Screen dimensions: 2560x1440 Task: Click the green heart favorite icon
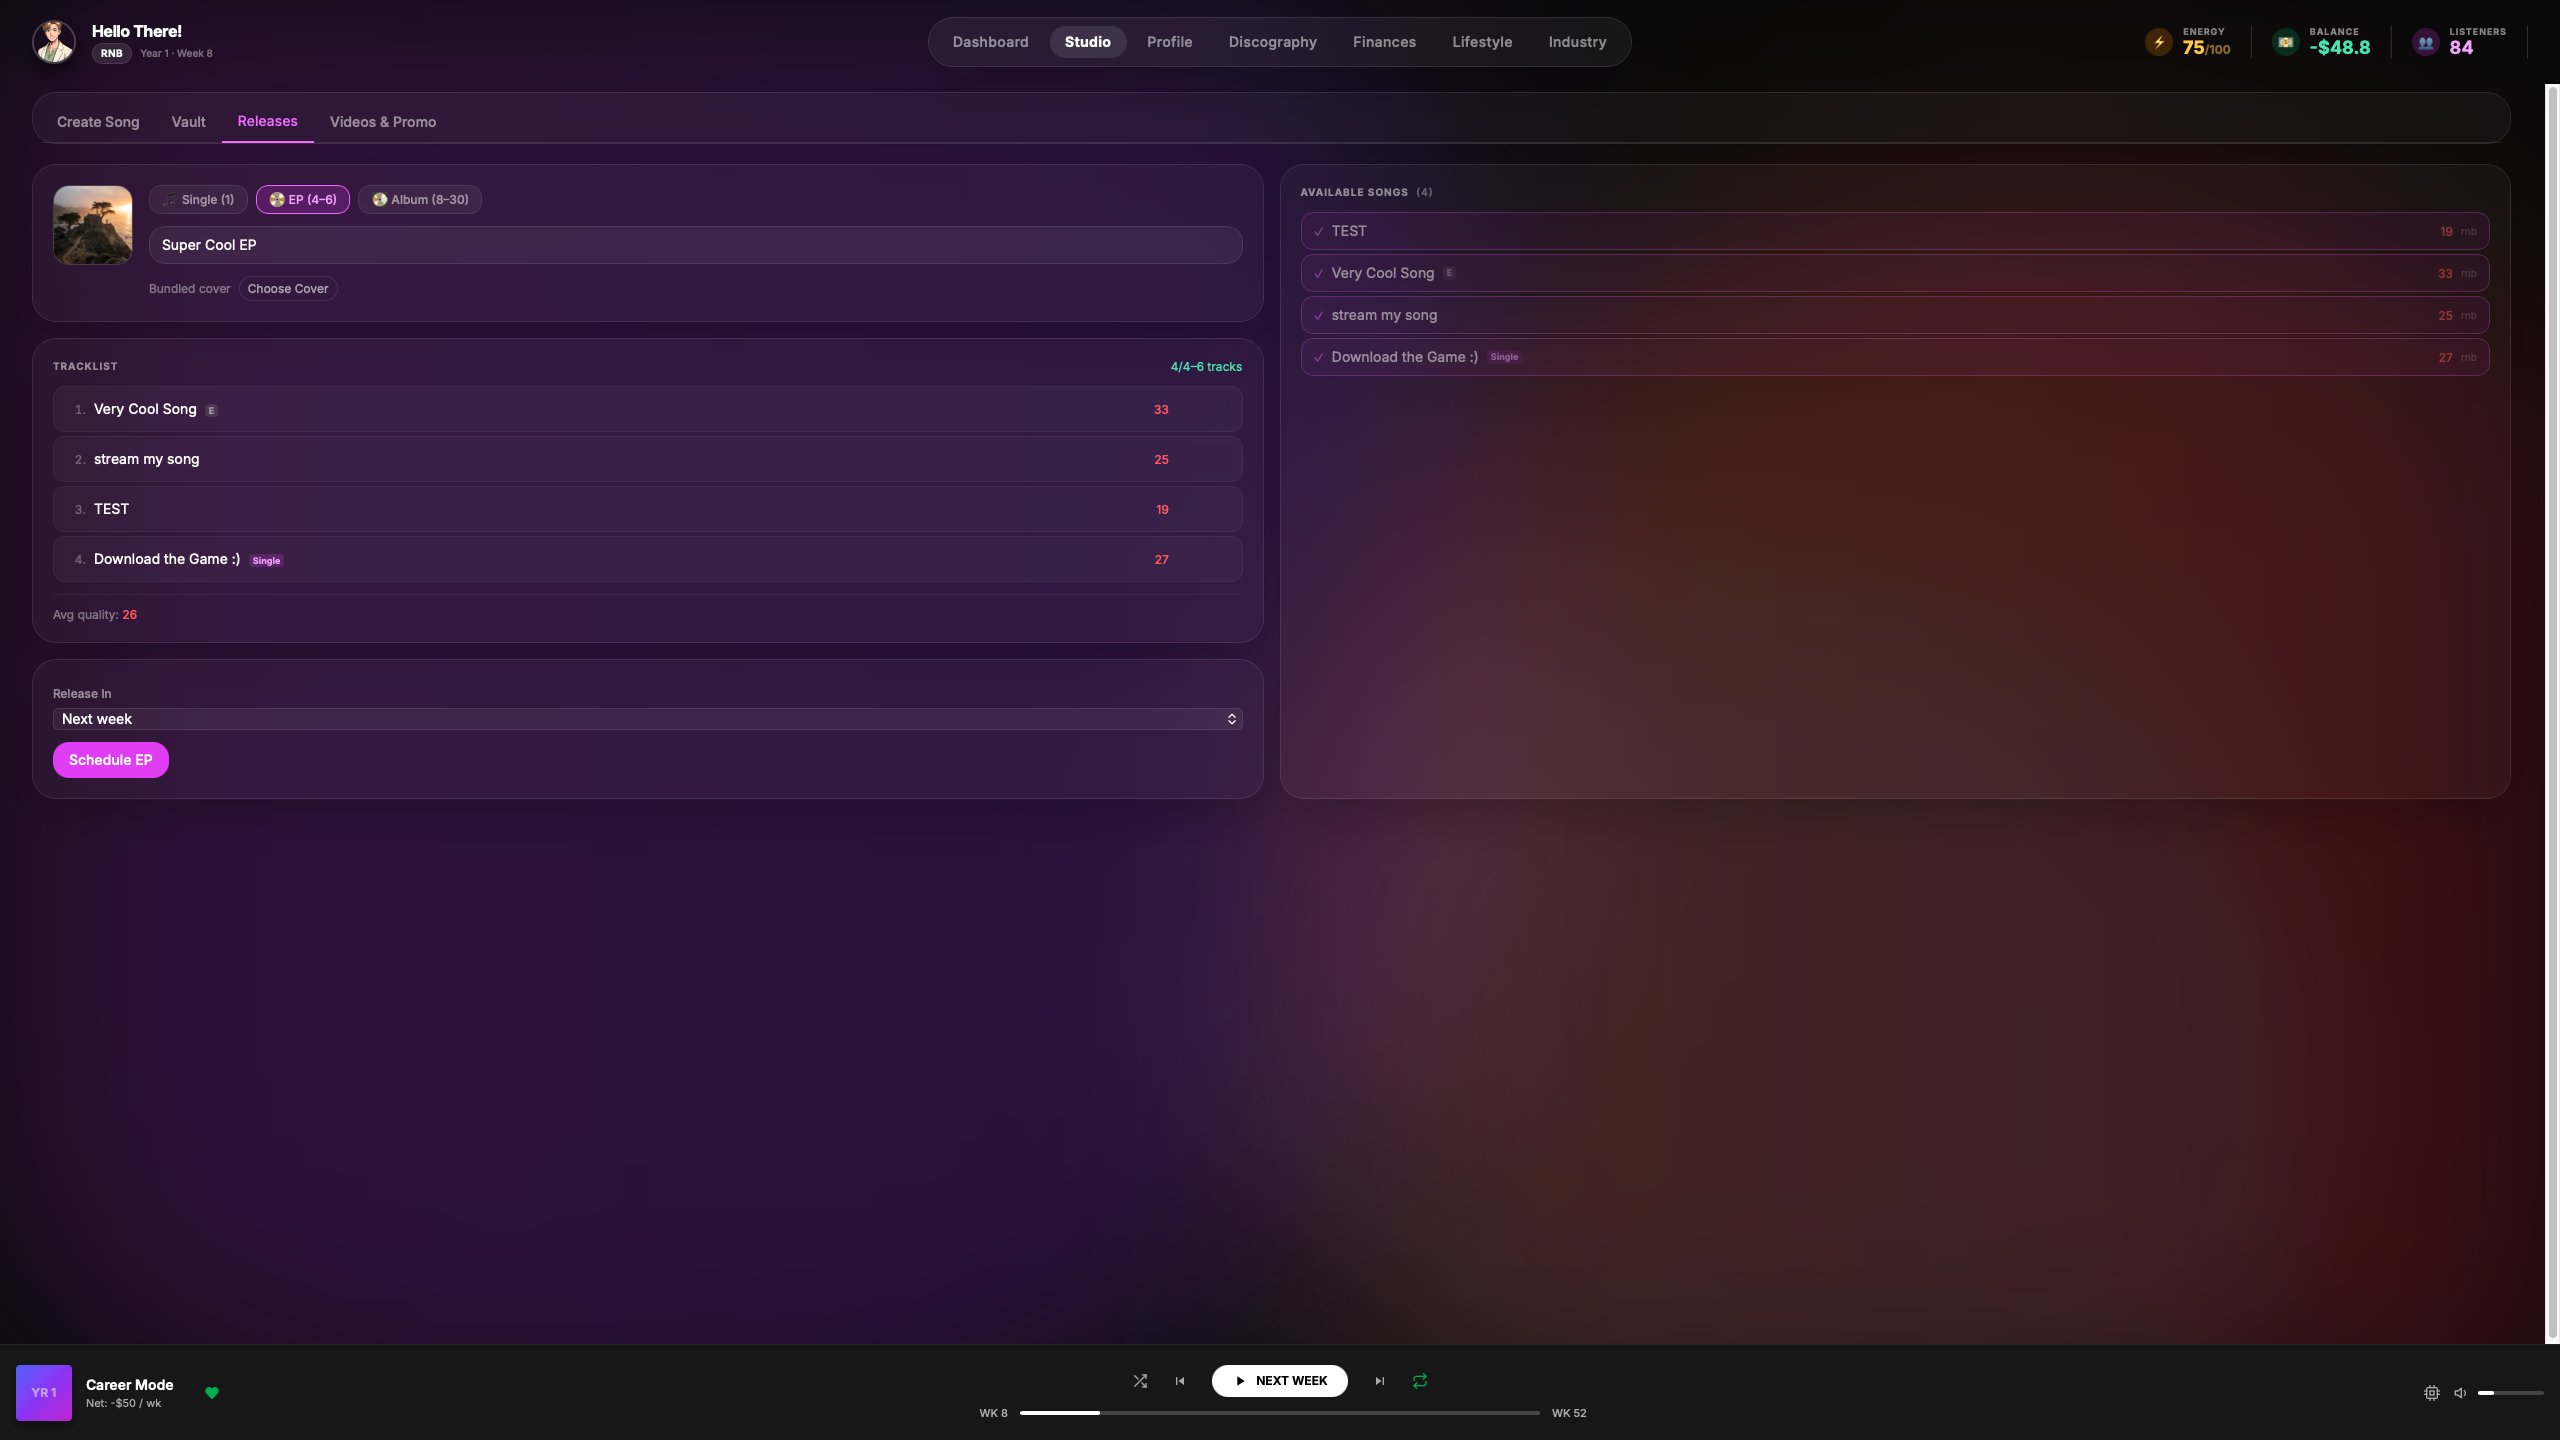click(212, 1393)
